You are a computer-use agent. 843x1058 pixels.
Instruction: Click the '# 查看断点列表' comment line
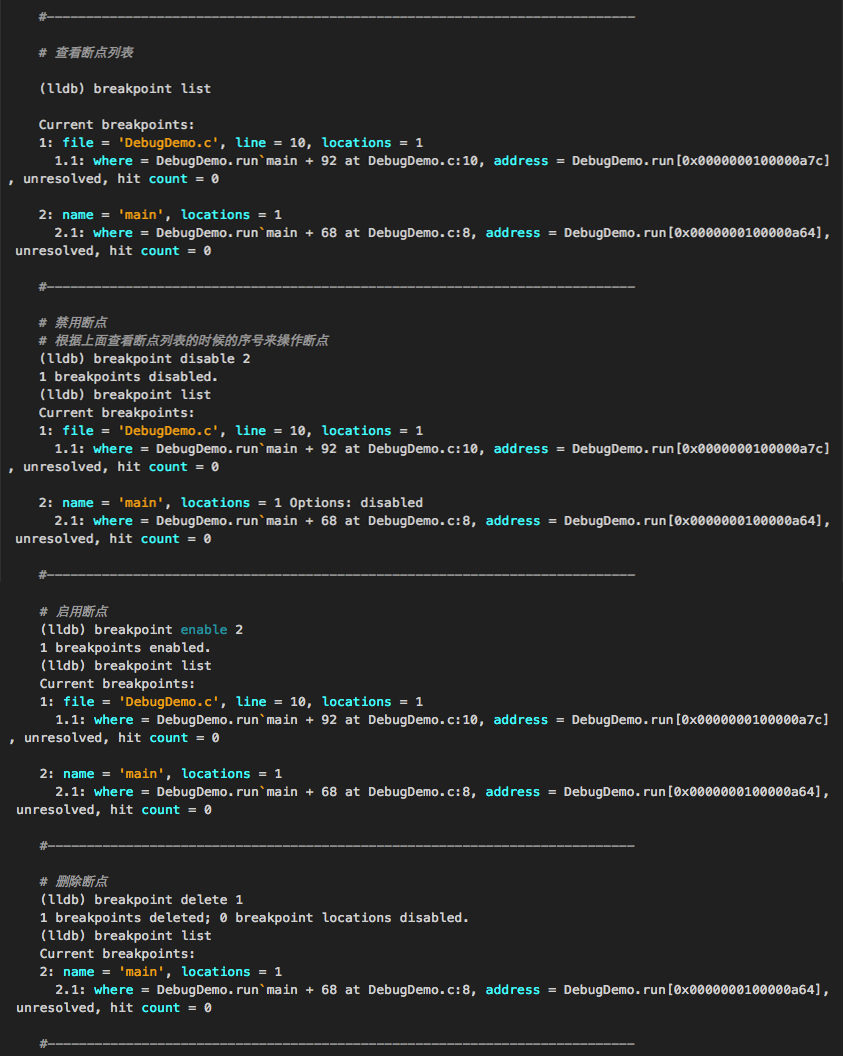tap(94, 53)
